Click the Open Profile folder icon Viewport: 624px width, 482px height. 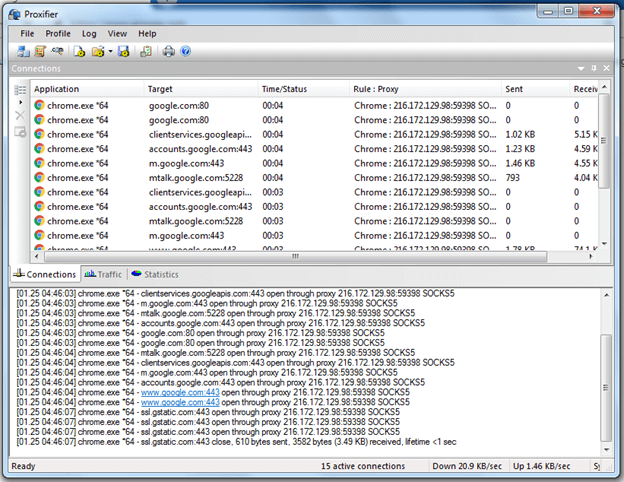98,51
